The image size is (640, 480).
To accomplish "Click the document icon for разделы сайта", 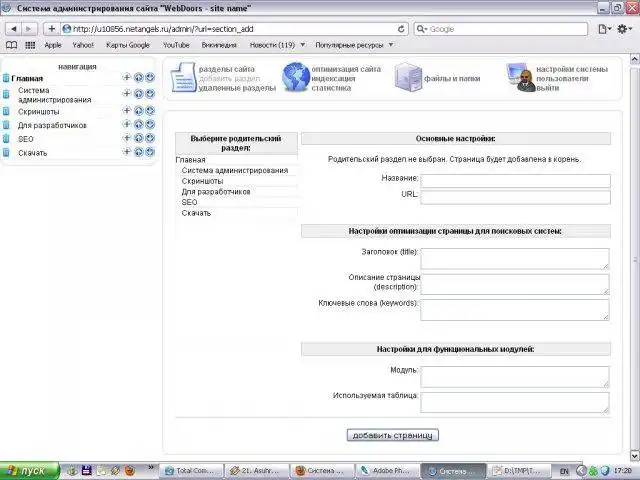I will coord(183,78).
